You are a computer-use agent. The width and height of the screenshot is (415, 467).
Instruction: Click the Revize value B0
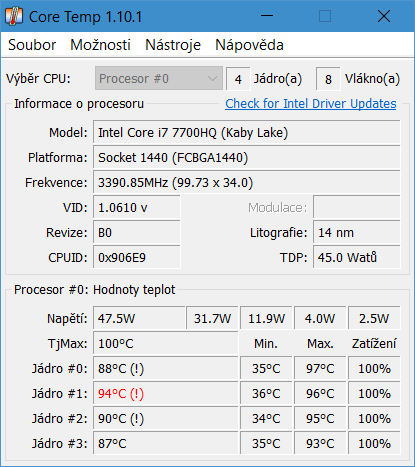pos(137,233)
